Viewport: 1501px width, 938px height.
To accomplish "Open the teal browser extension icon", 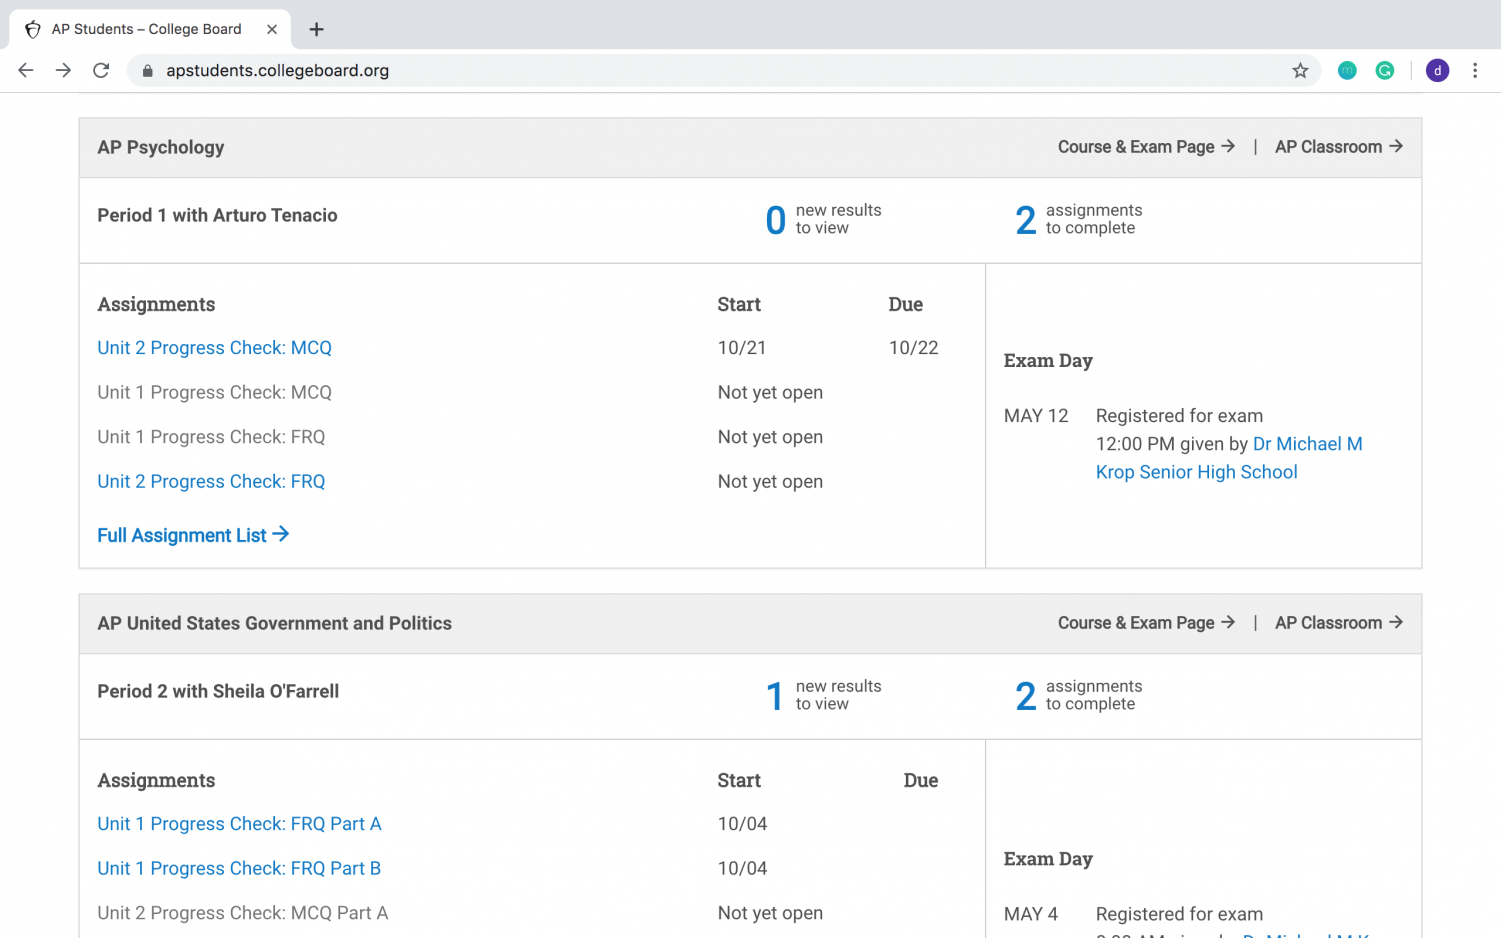I will (1347, 70).
